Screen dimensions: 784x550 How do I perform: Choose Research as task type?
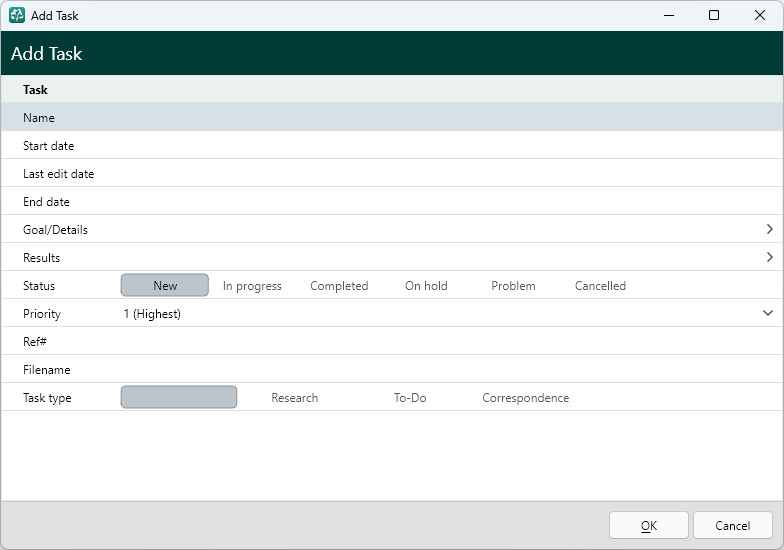294,398
